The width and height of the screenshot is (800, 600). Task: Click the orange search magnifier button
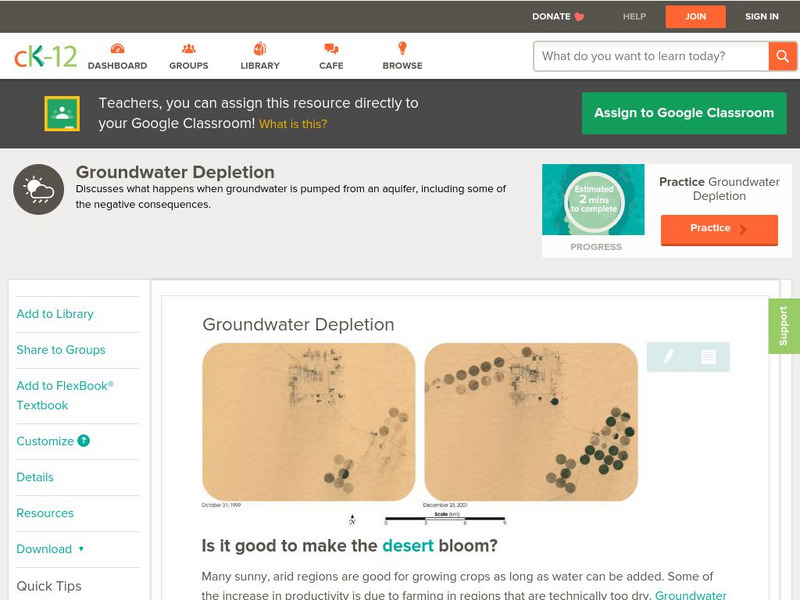point(782,56)
